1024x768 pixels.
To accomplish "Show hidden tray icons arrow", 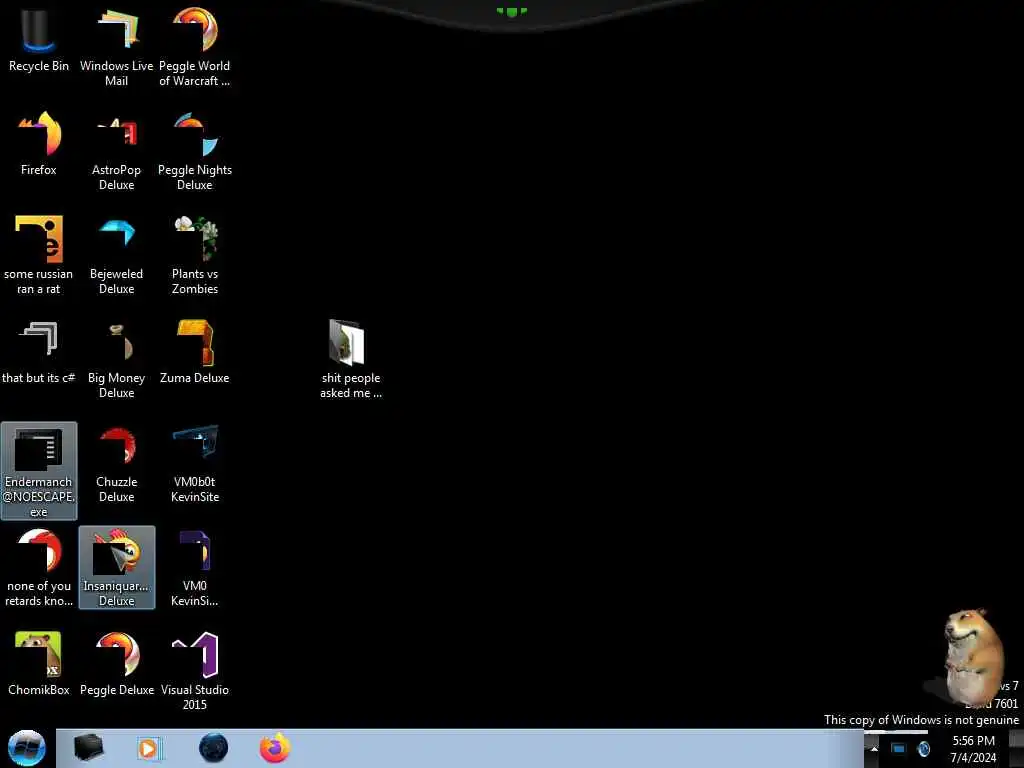I will tap(874, 749).
